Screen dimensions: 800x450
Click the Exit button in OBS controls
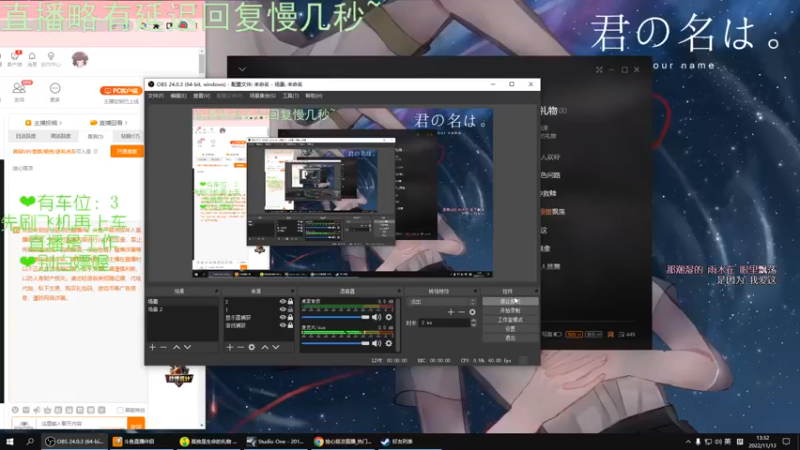coord(510,338)
